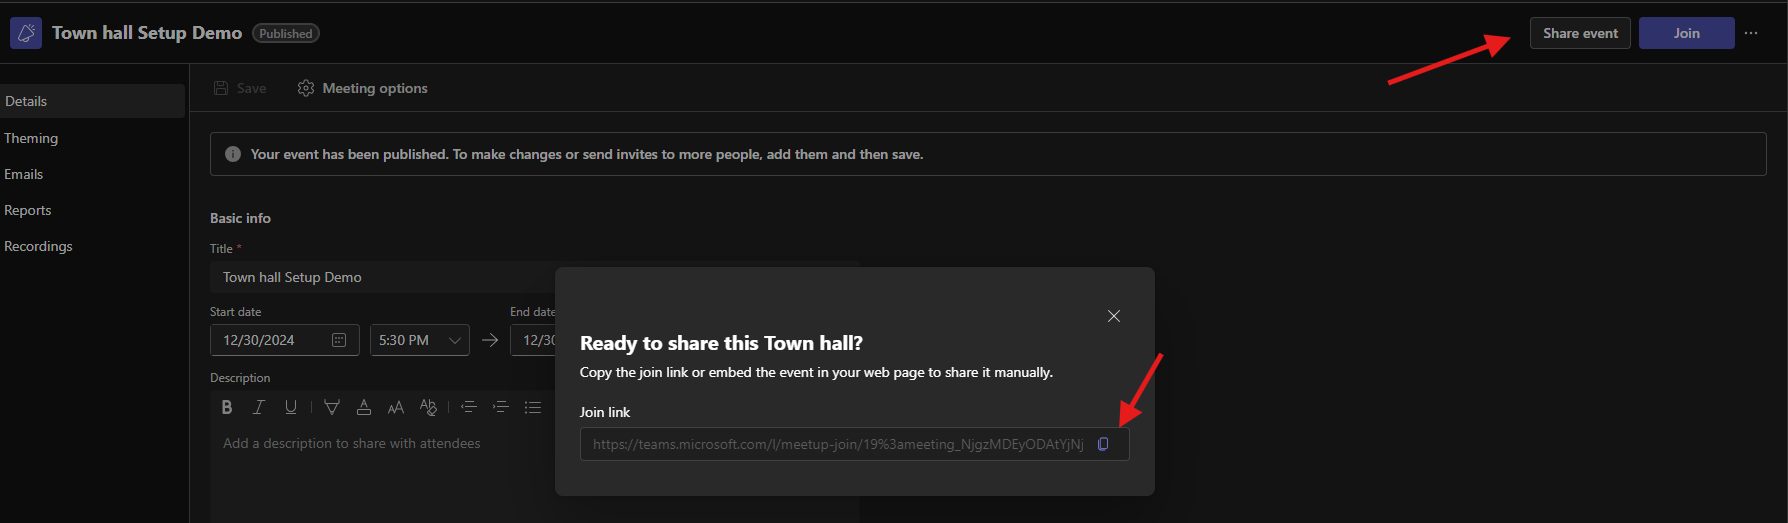Click the arrow between start and end date

(490, 340)
